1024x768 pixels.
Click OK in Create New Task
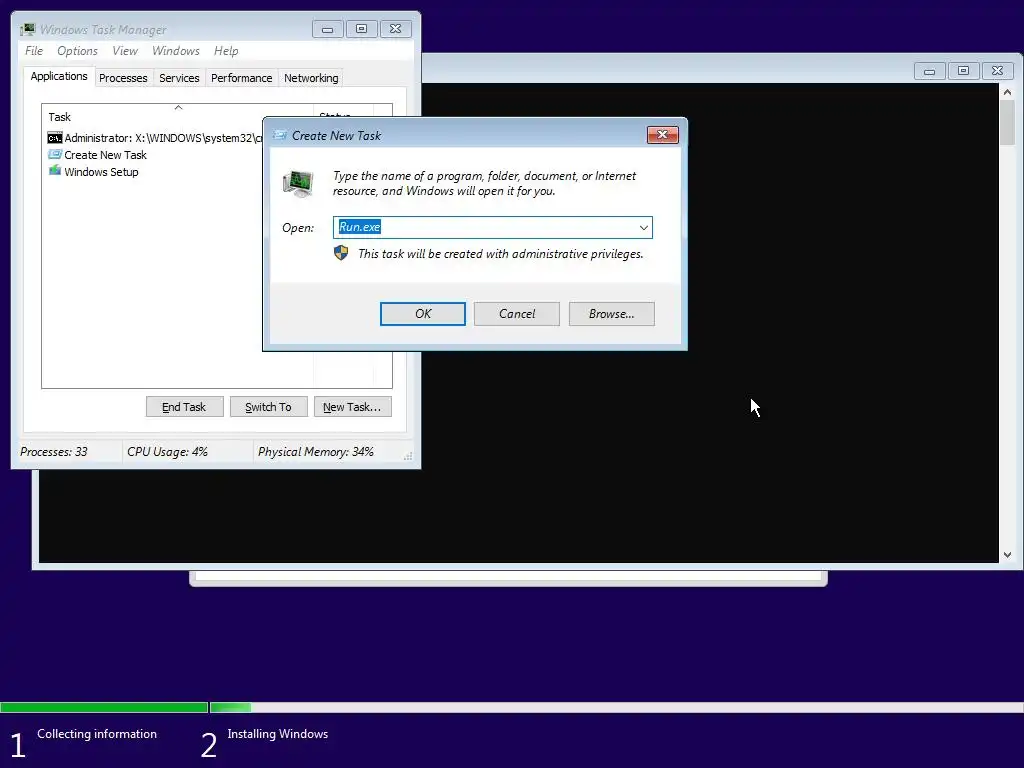point(423,313)
